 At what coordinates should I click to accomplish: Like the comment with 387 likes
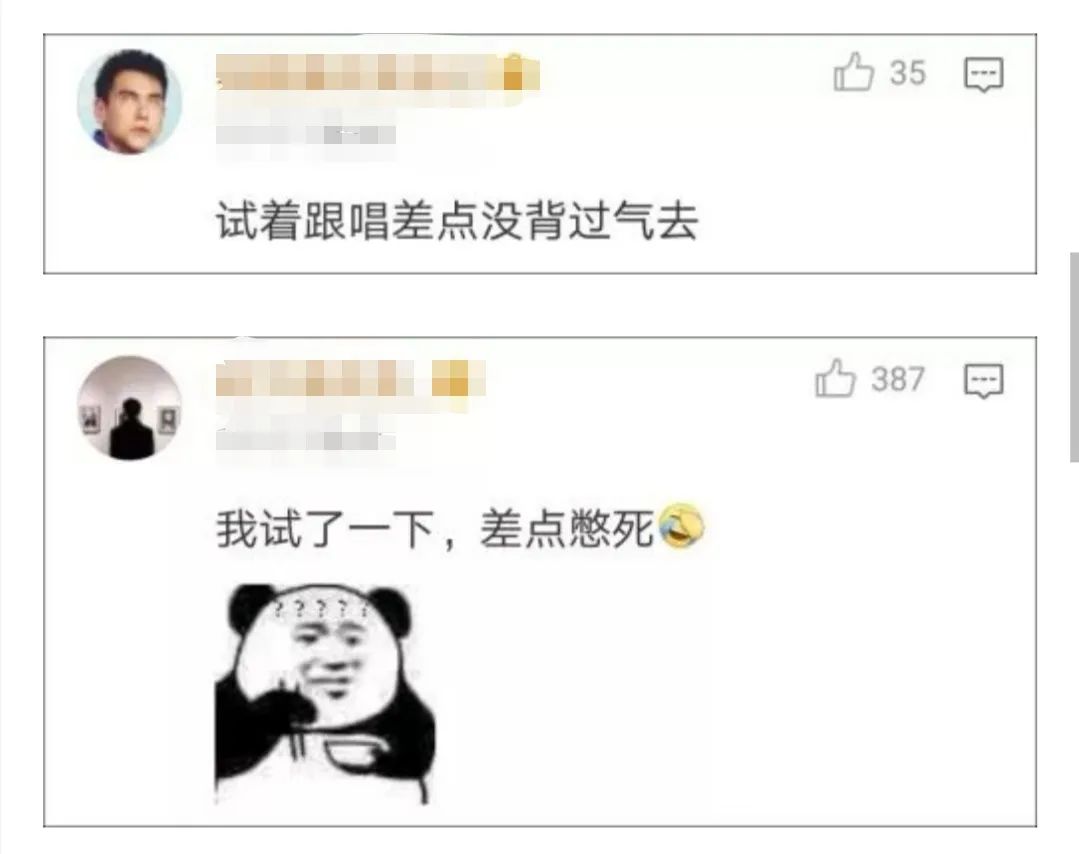835,378
